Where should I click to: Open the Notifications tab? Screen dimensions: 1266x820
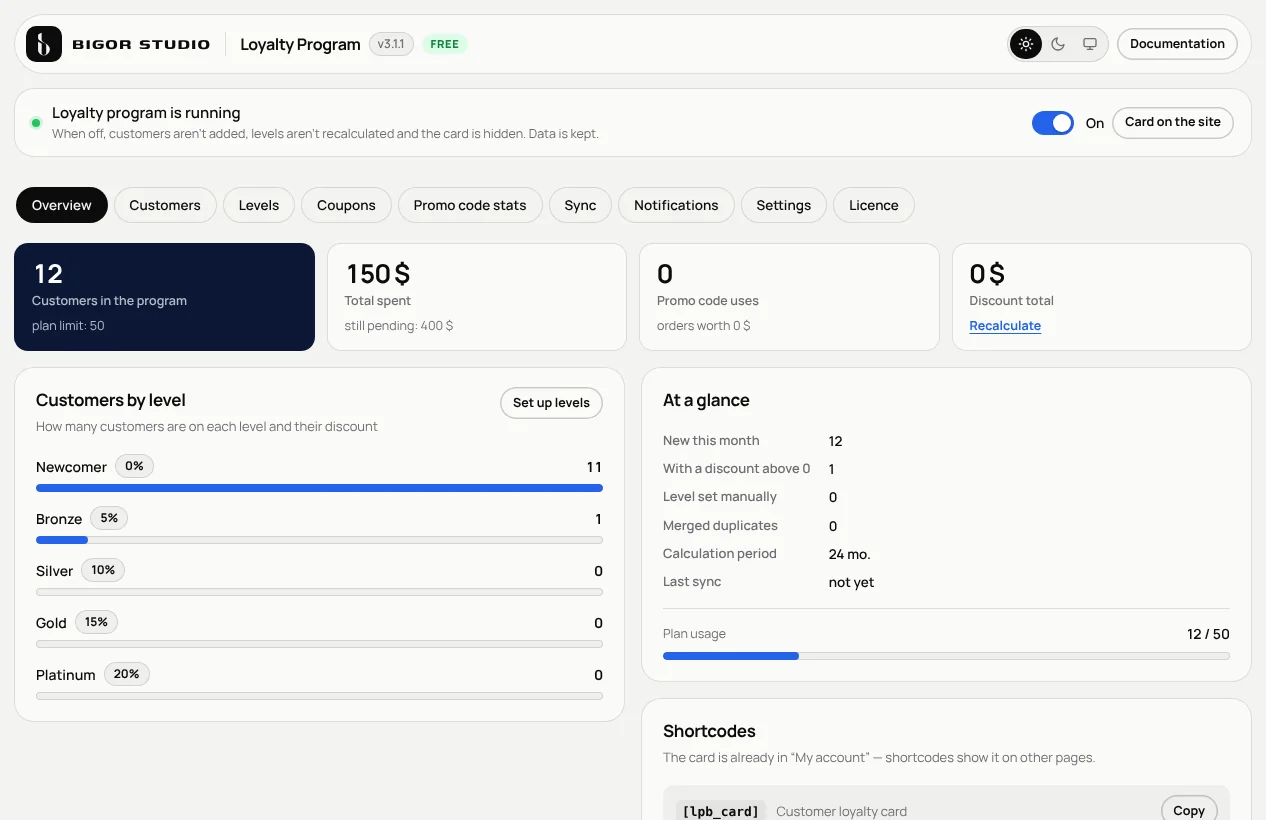(676, 205)
